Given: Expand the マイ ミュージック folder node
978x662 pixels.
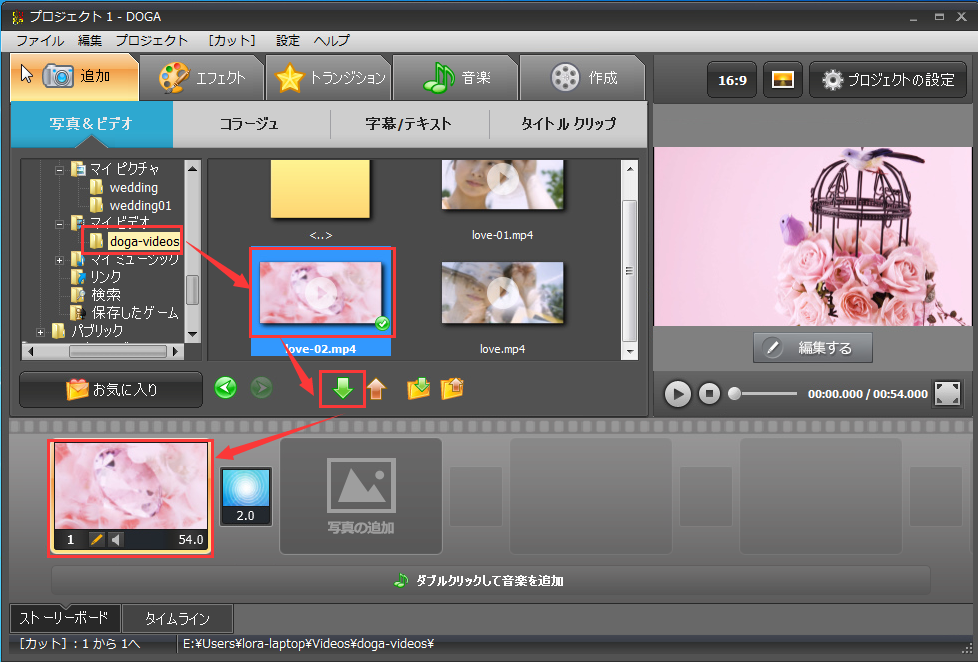Looking at the screenshot, I should (60, 259).
